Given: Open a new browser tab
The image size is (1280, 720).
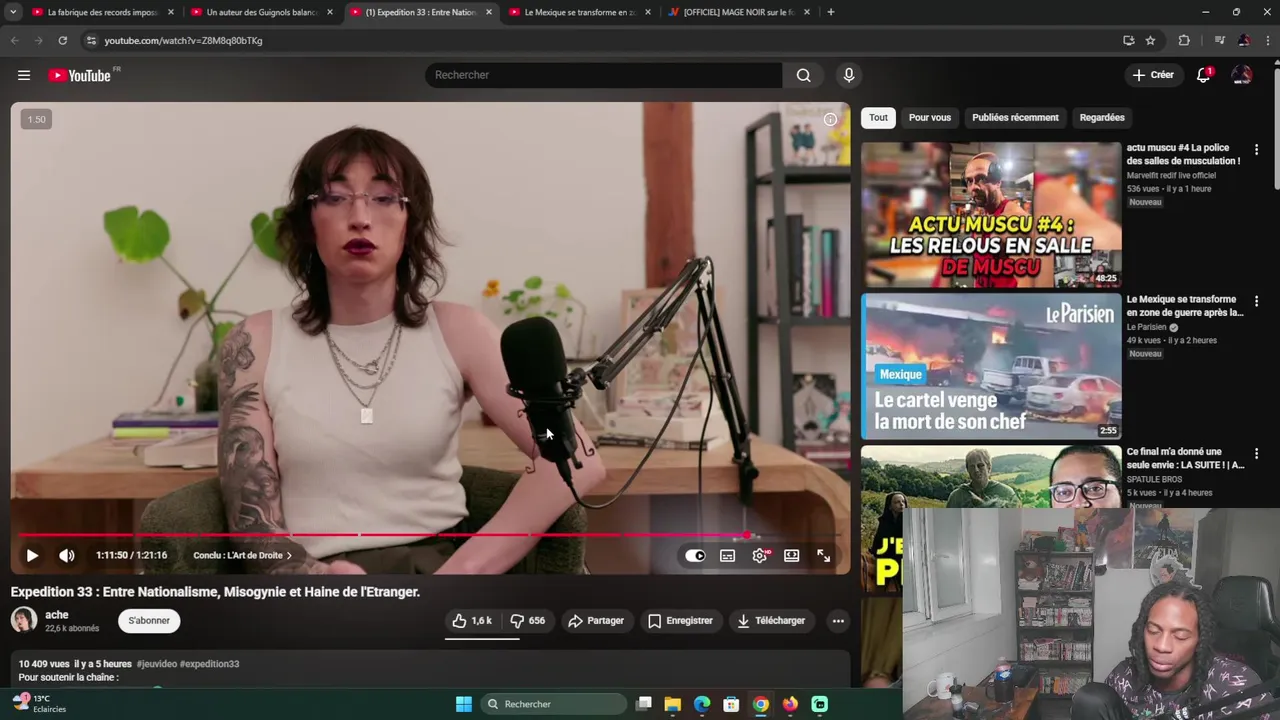Looking at the screenshot, I should coord(830,12).
